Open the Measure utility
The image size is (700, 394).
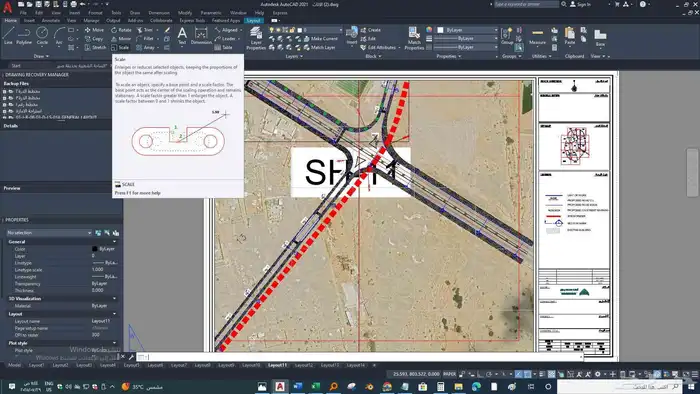point(538,37)
